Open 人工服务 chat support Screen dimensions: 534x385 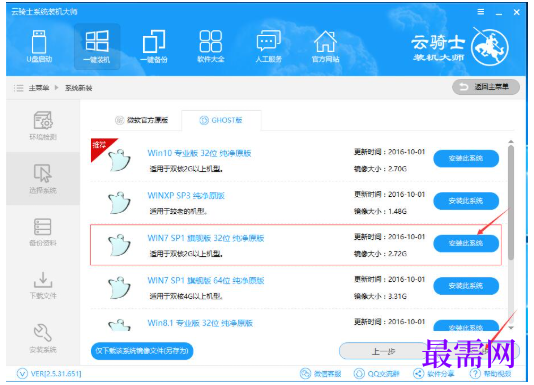(x=269, y=47)
